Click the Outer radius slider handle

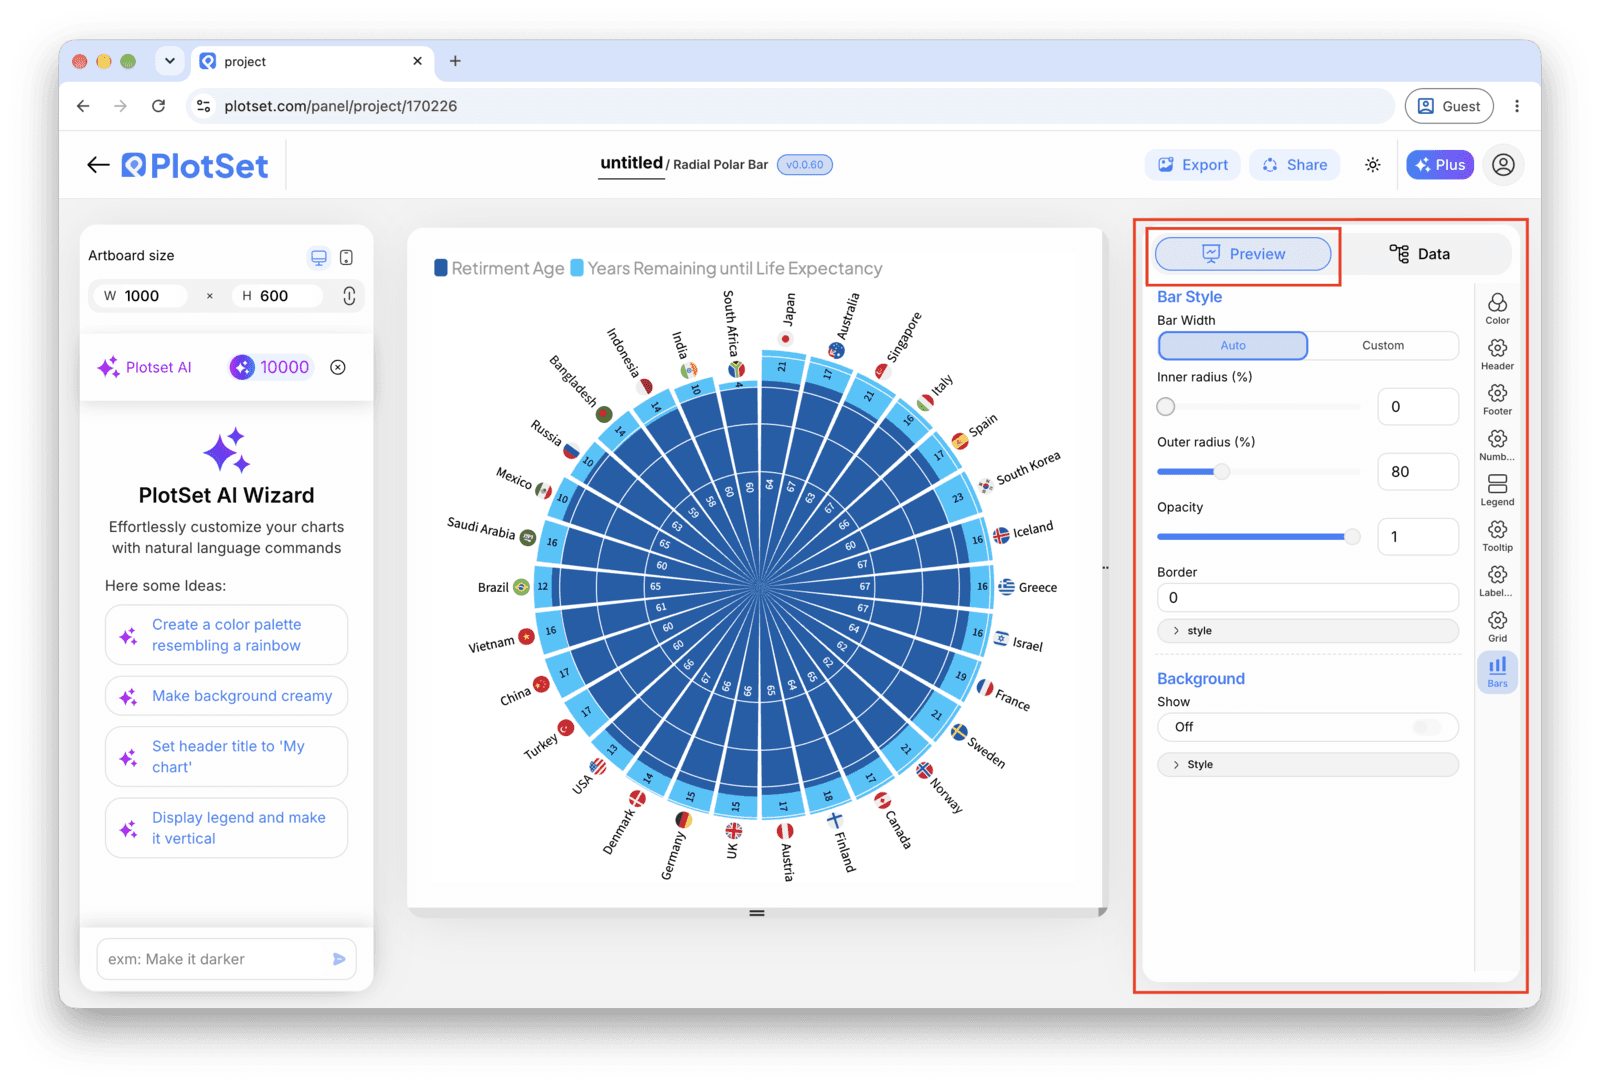[1221, 472]
